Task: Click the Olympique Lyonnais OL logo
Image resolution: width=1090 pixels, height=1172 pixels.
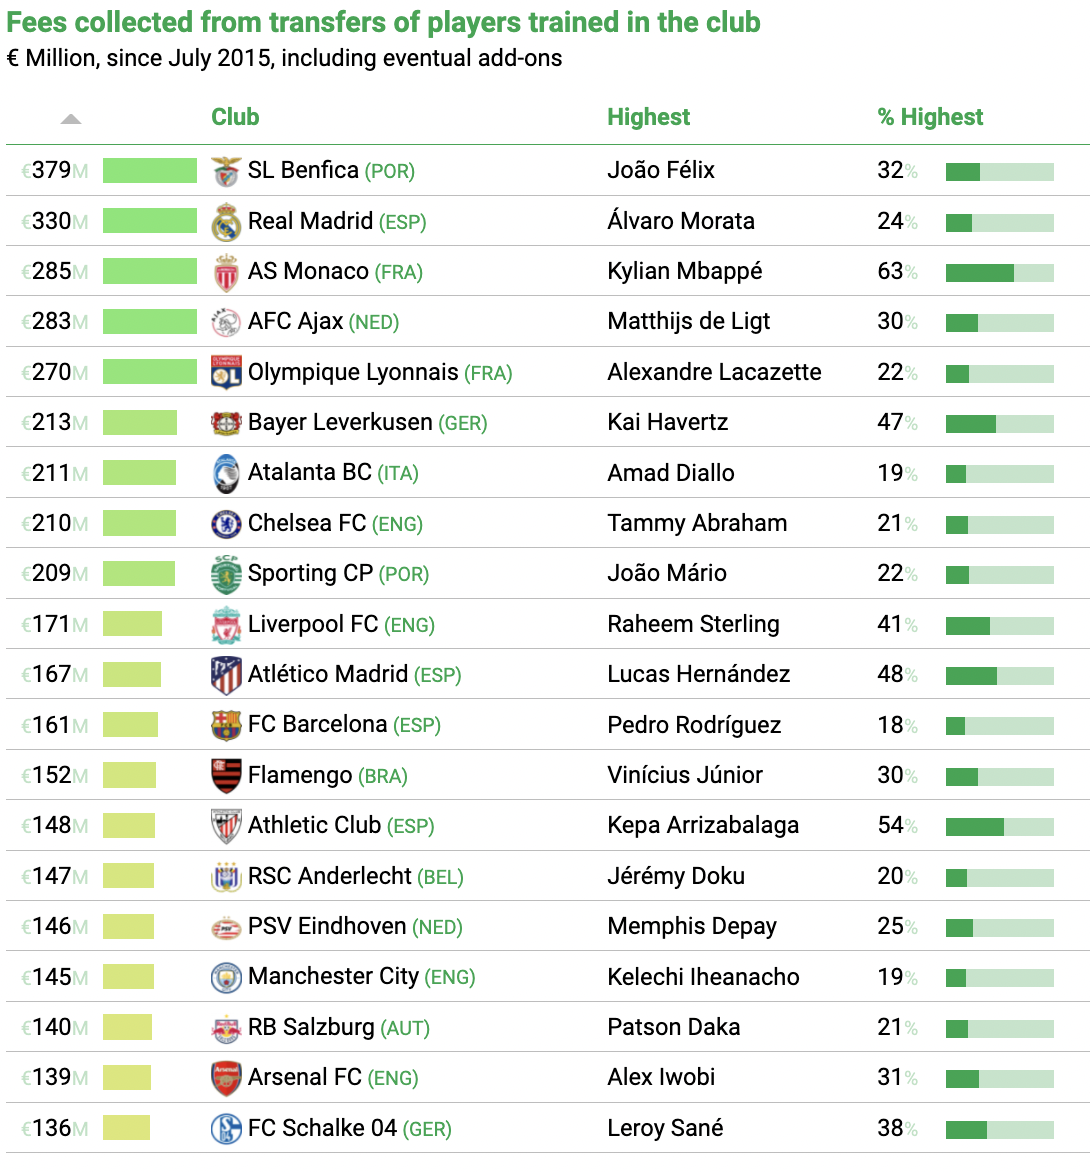Action: pos(226,372)
